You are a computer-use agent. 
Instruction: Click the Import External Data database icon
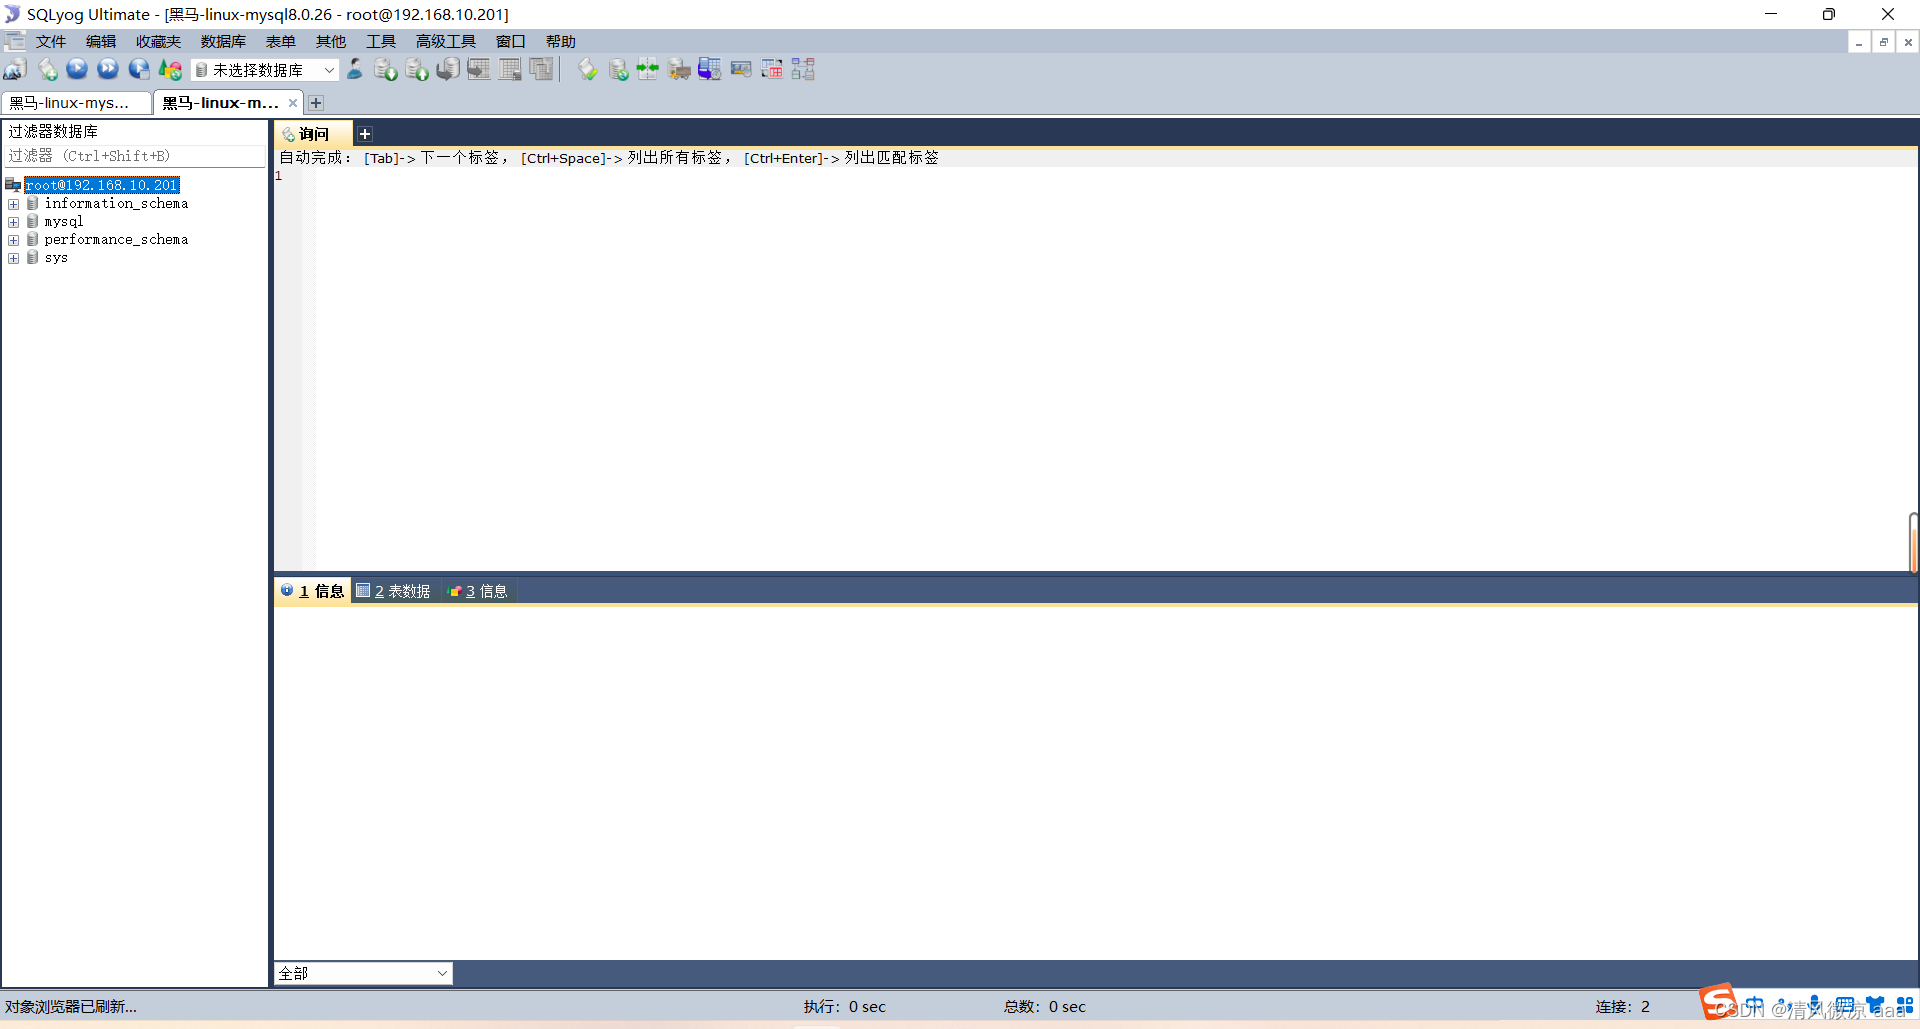pos(386,69)
